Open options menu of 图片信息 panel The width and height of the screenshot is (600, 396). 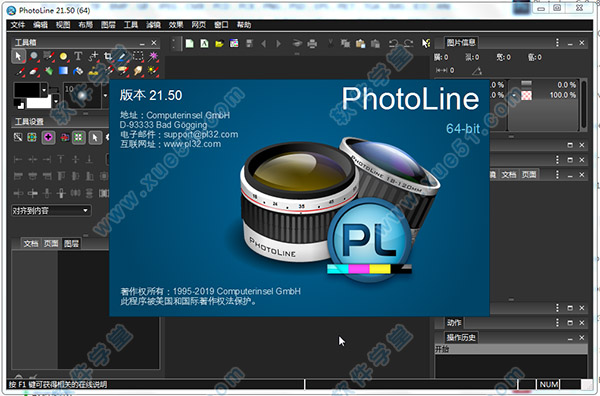557,42
